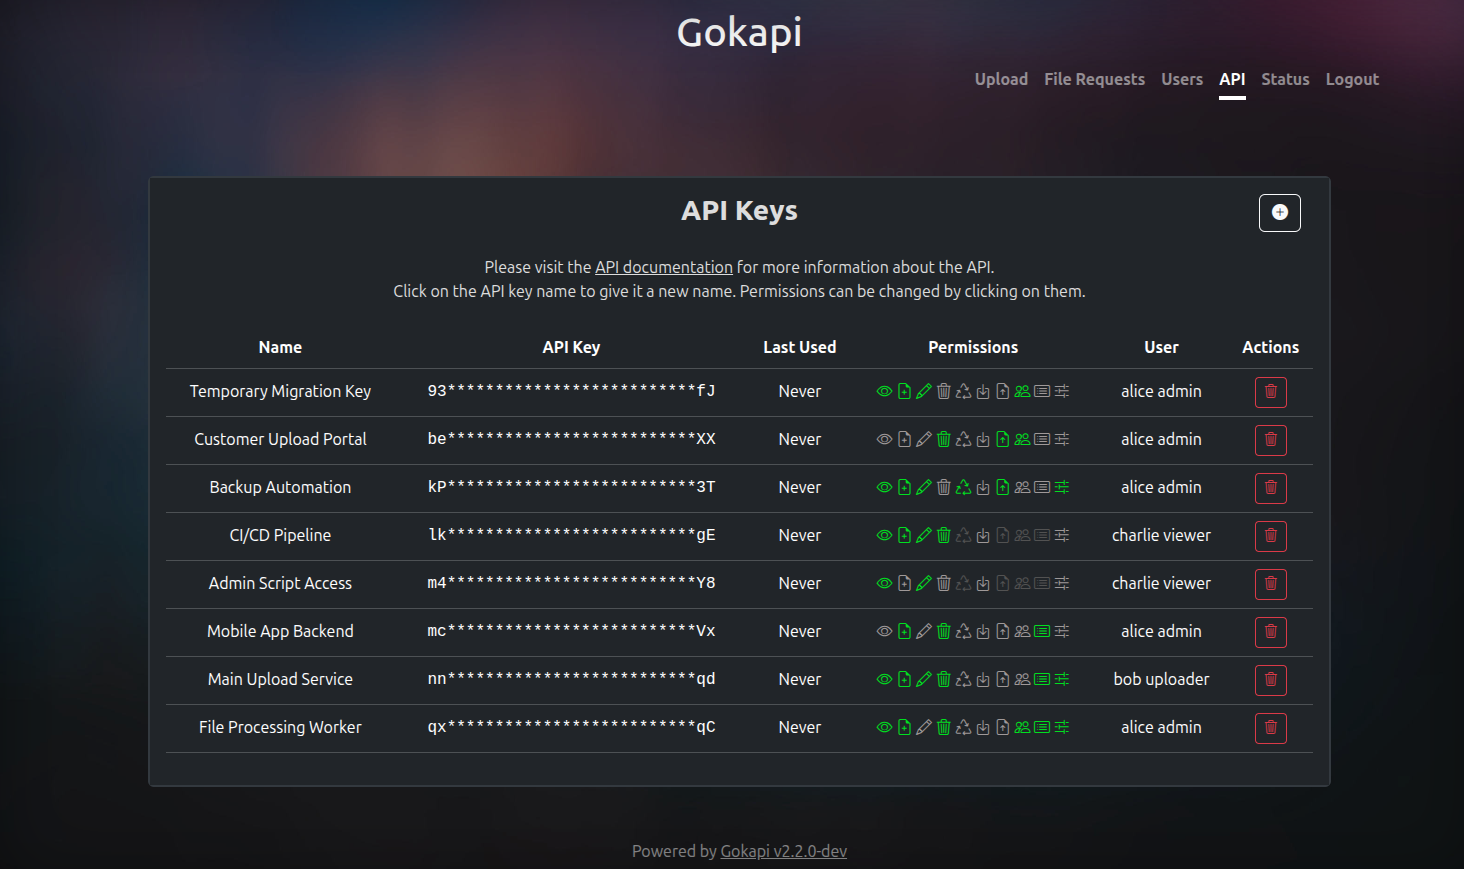Delete the Main Upload Service key
1464x869 pixels.
coord(1270,680)
